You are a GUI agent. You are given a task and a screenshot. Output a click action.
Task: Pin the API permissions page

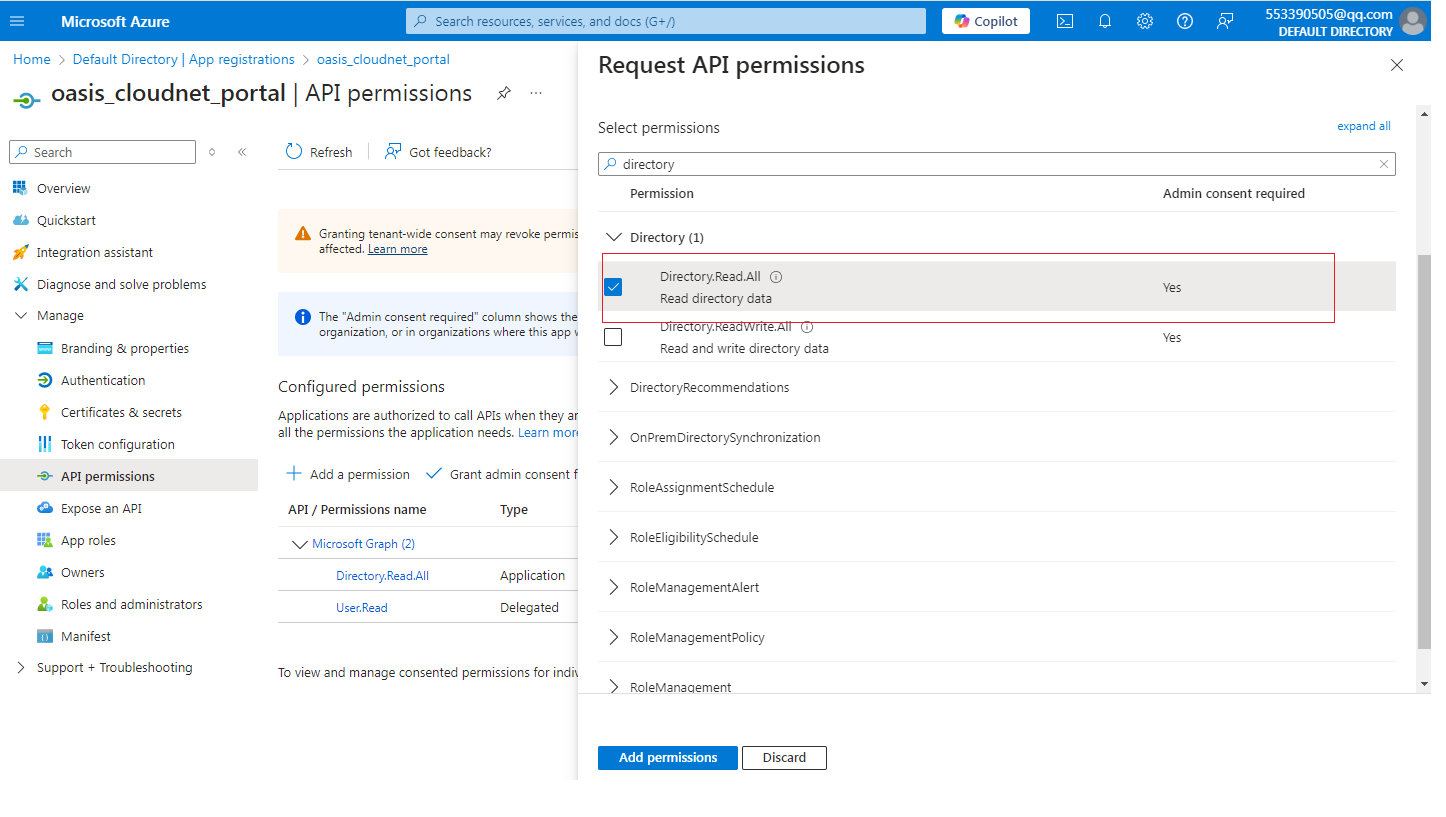click(504, 93)
